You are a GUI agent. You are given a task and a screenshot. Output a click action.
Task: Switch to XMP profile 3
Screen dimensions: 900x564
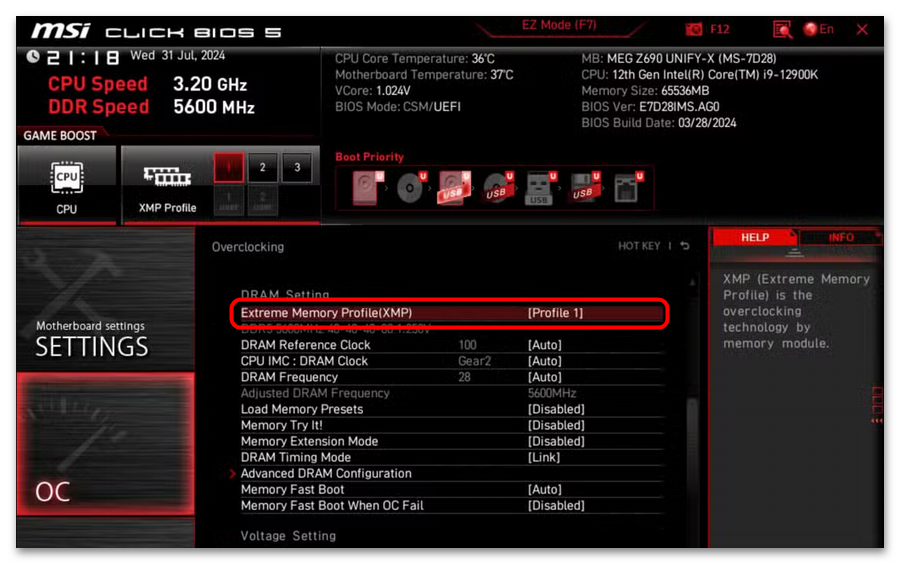296,167
